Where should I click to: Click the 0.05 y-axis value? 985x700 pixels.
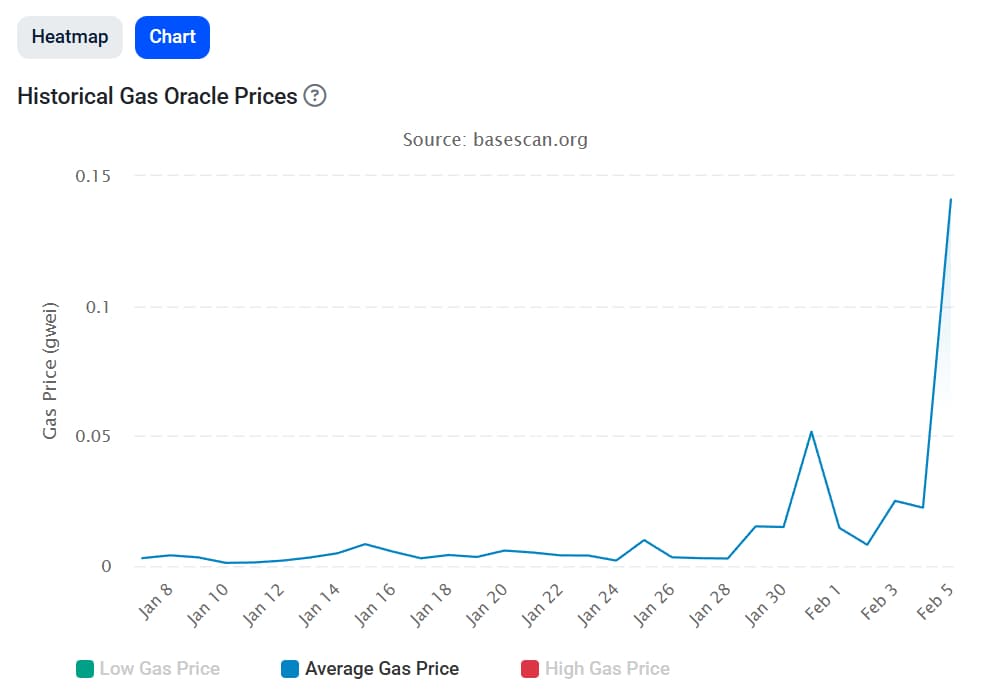point(93,436)
